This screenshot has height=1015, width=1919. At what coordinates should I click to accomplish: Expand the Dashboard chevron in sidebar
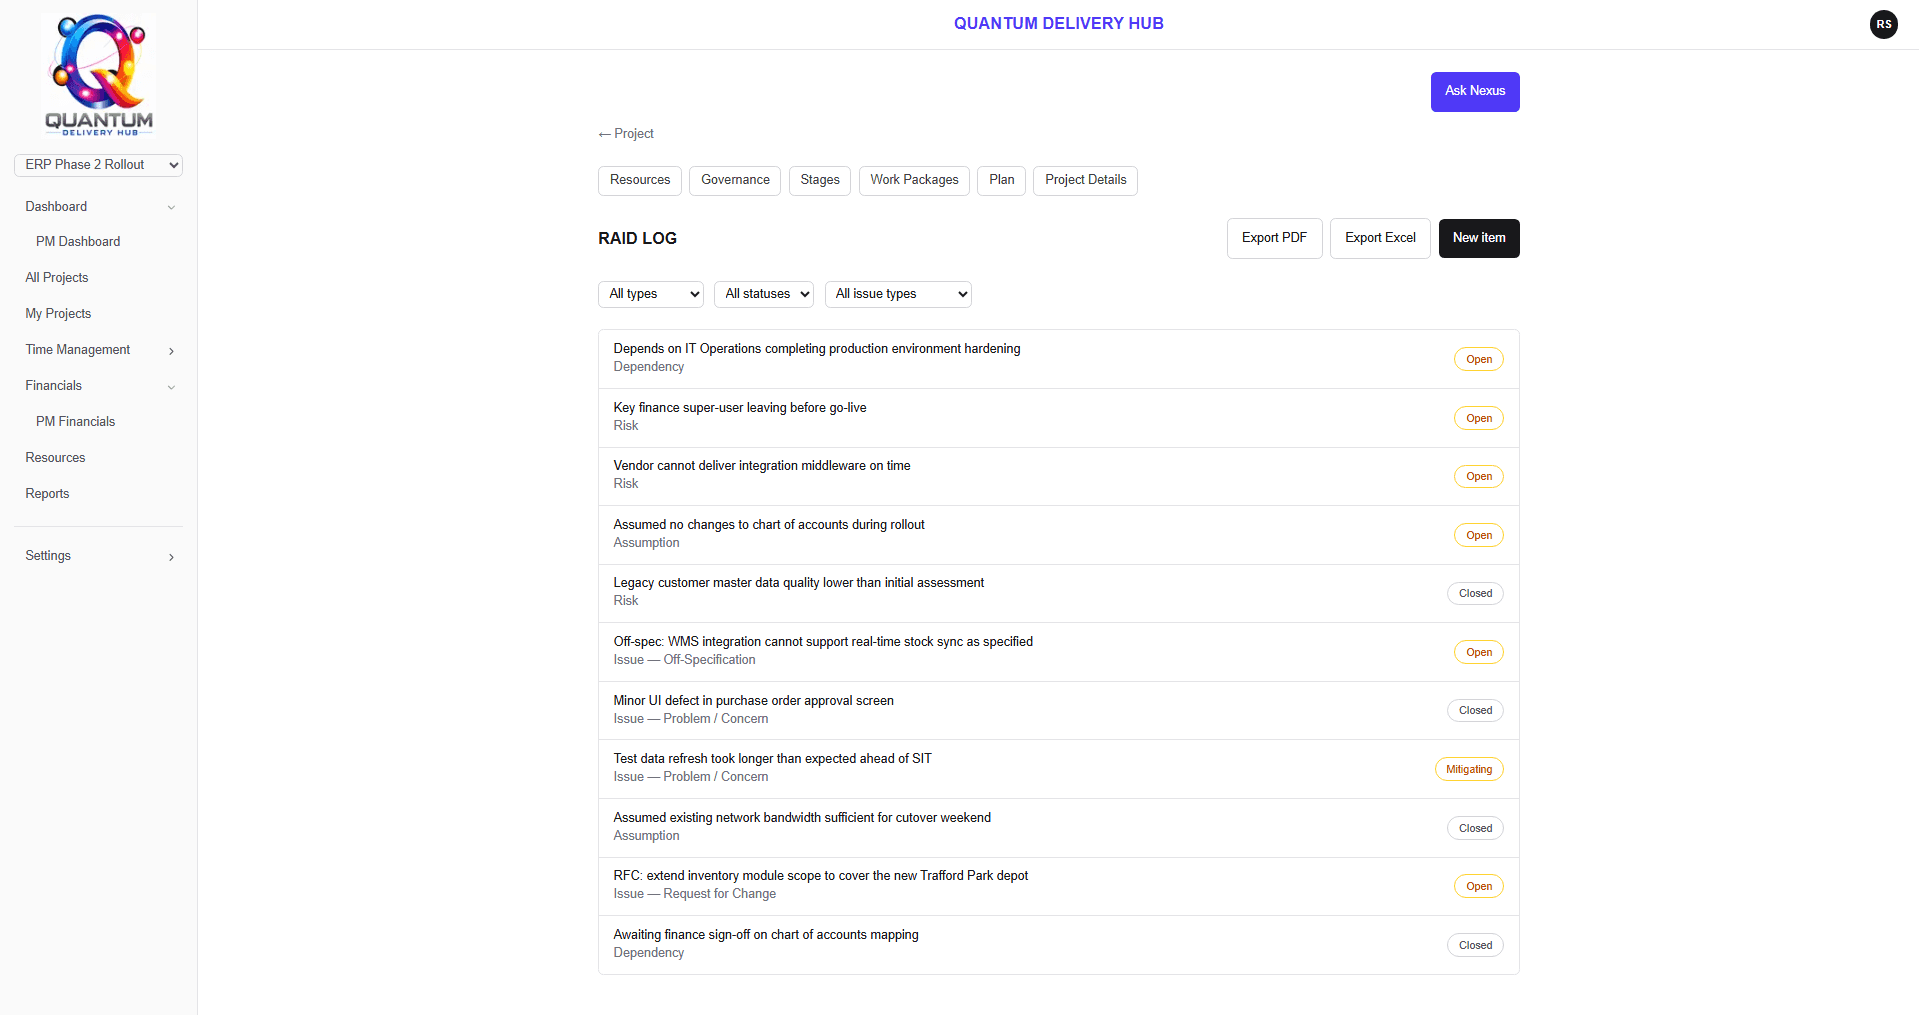[x=171, y=208]
